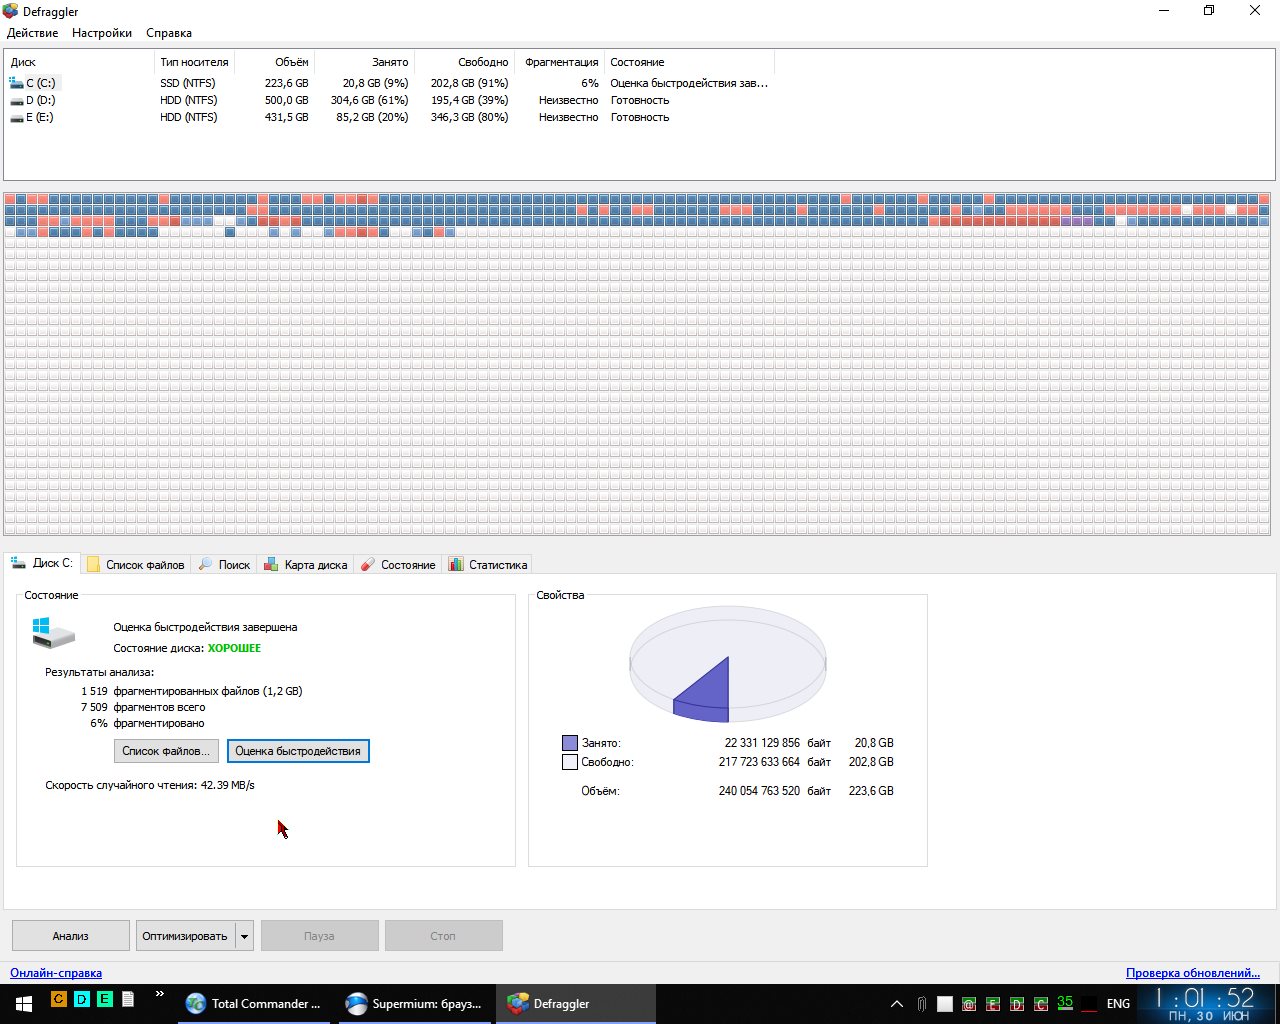
Task: Click the E drive shortcut on the taskbar
Action: pos(104,999)
